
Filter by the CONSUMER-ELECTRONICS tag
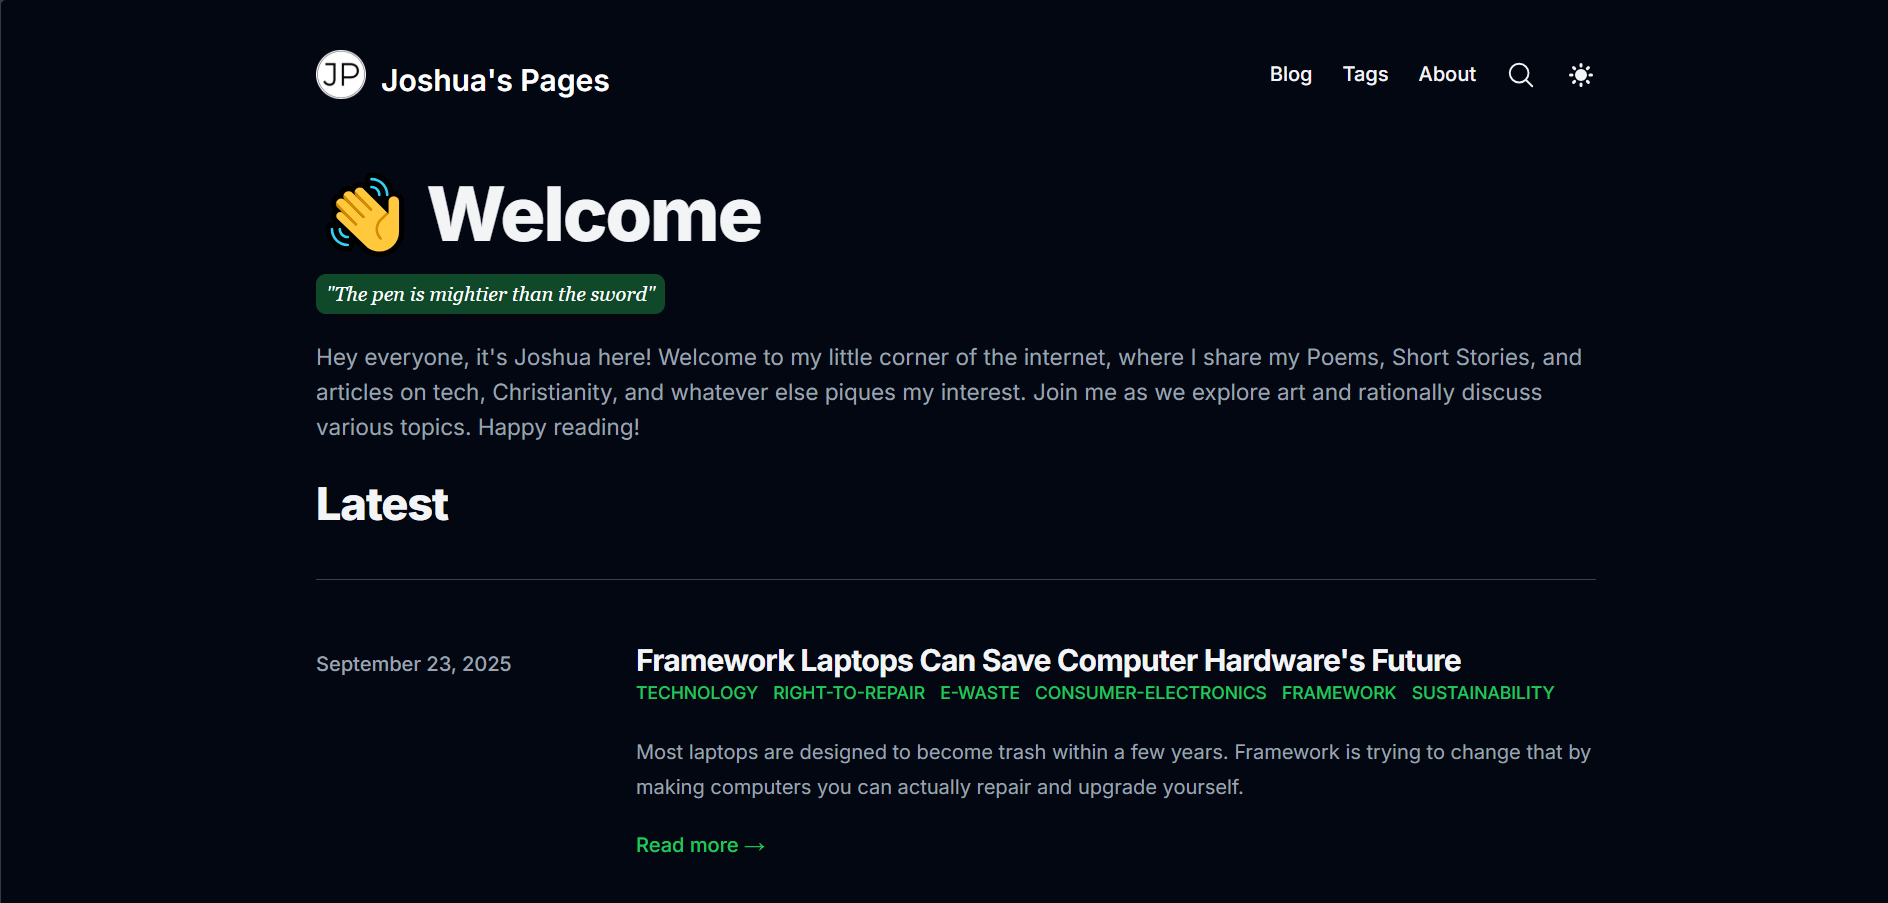click(x=1150, y=693)
